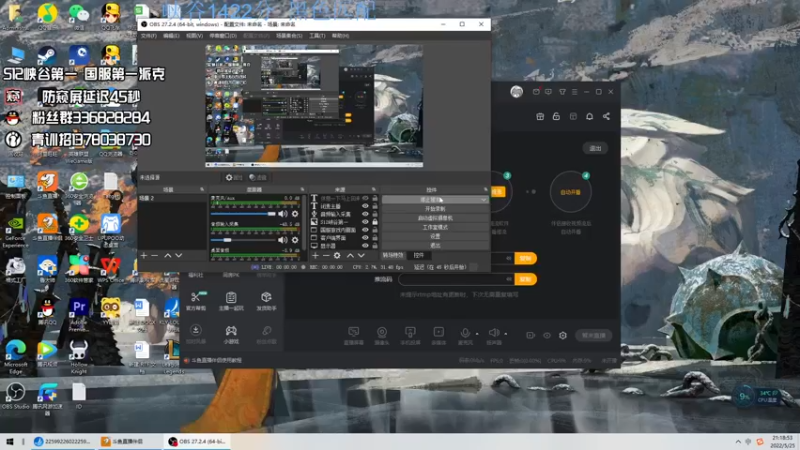
Task: Click the scissors clip tool in Douyu panel
Action: click(x=195, y=297)
